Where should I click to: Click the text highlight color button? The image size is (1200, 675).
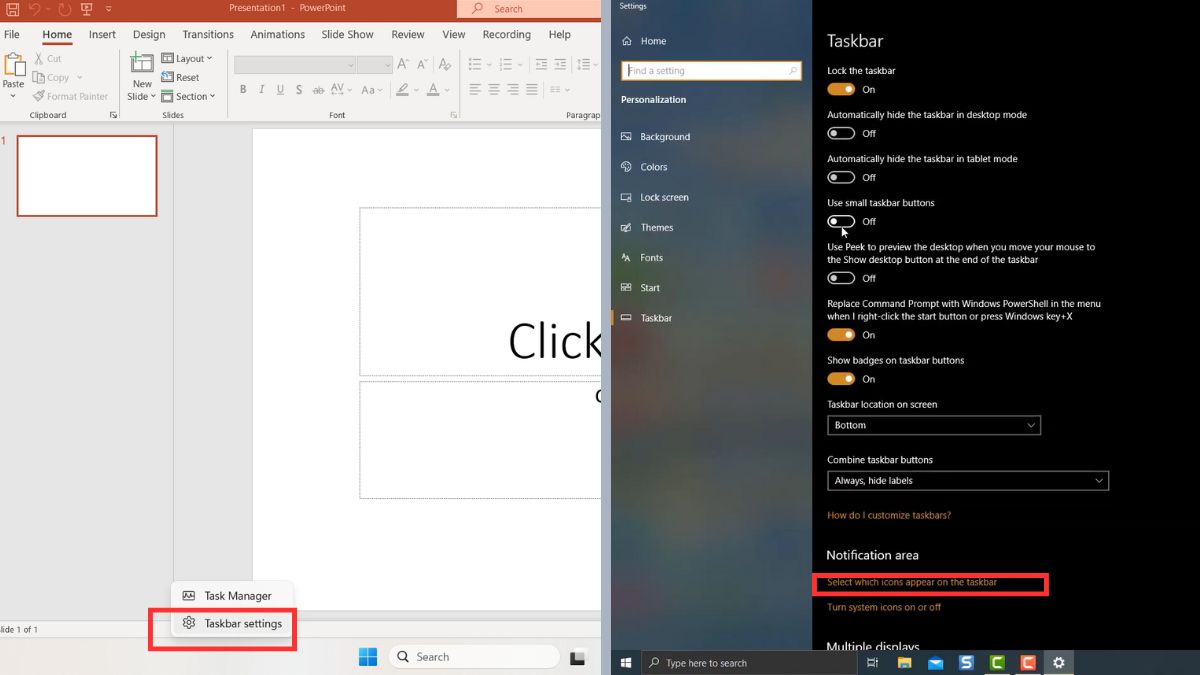pos(403,90)
